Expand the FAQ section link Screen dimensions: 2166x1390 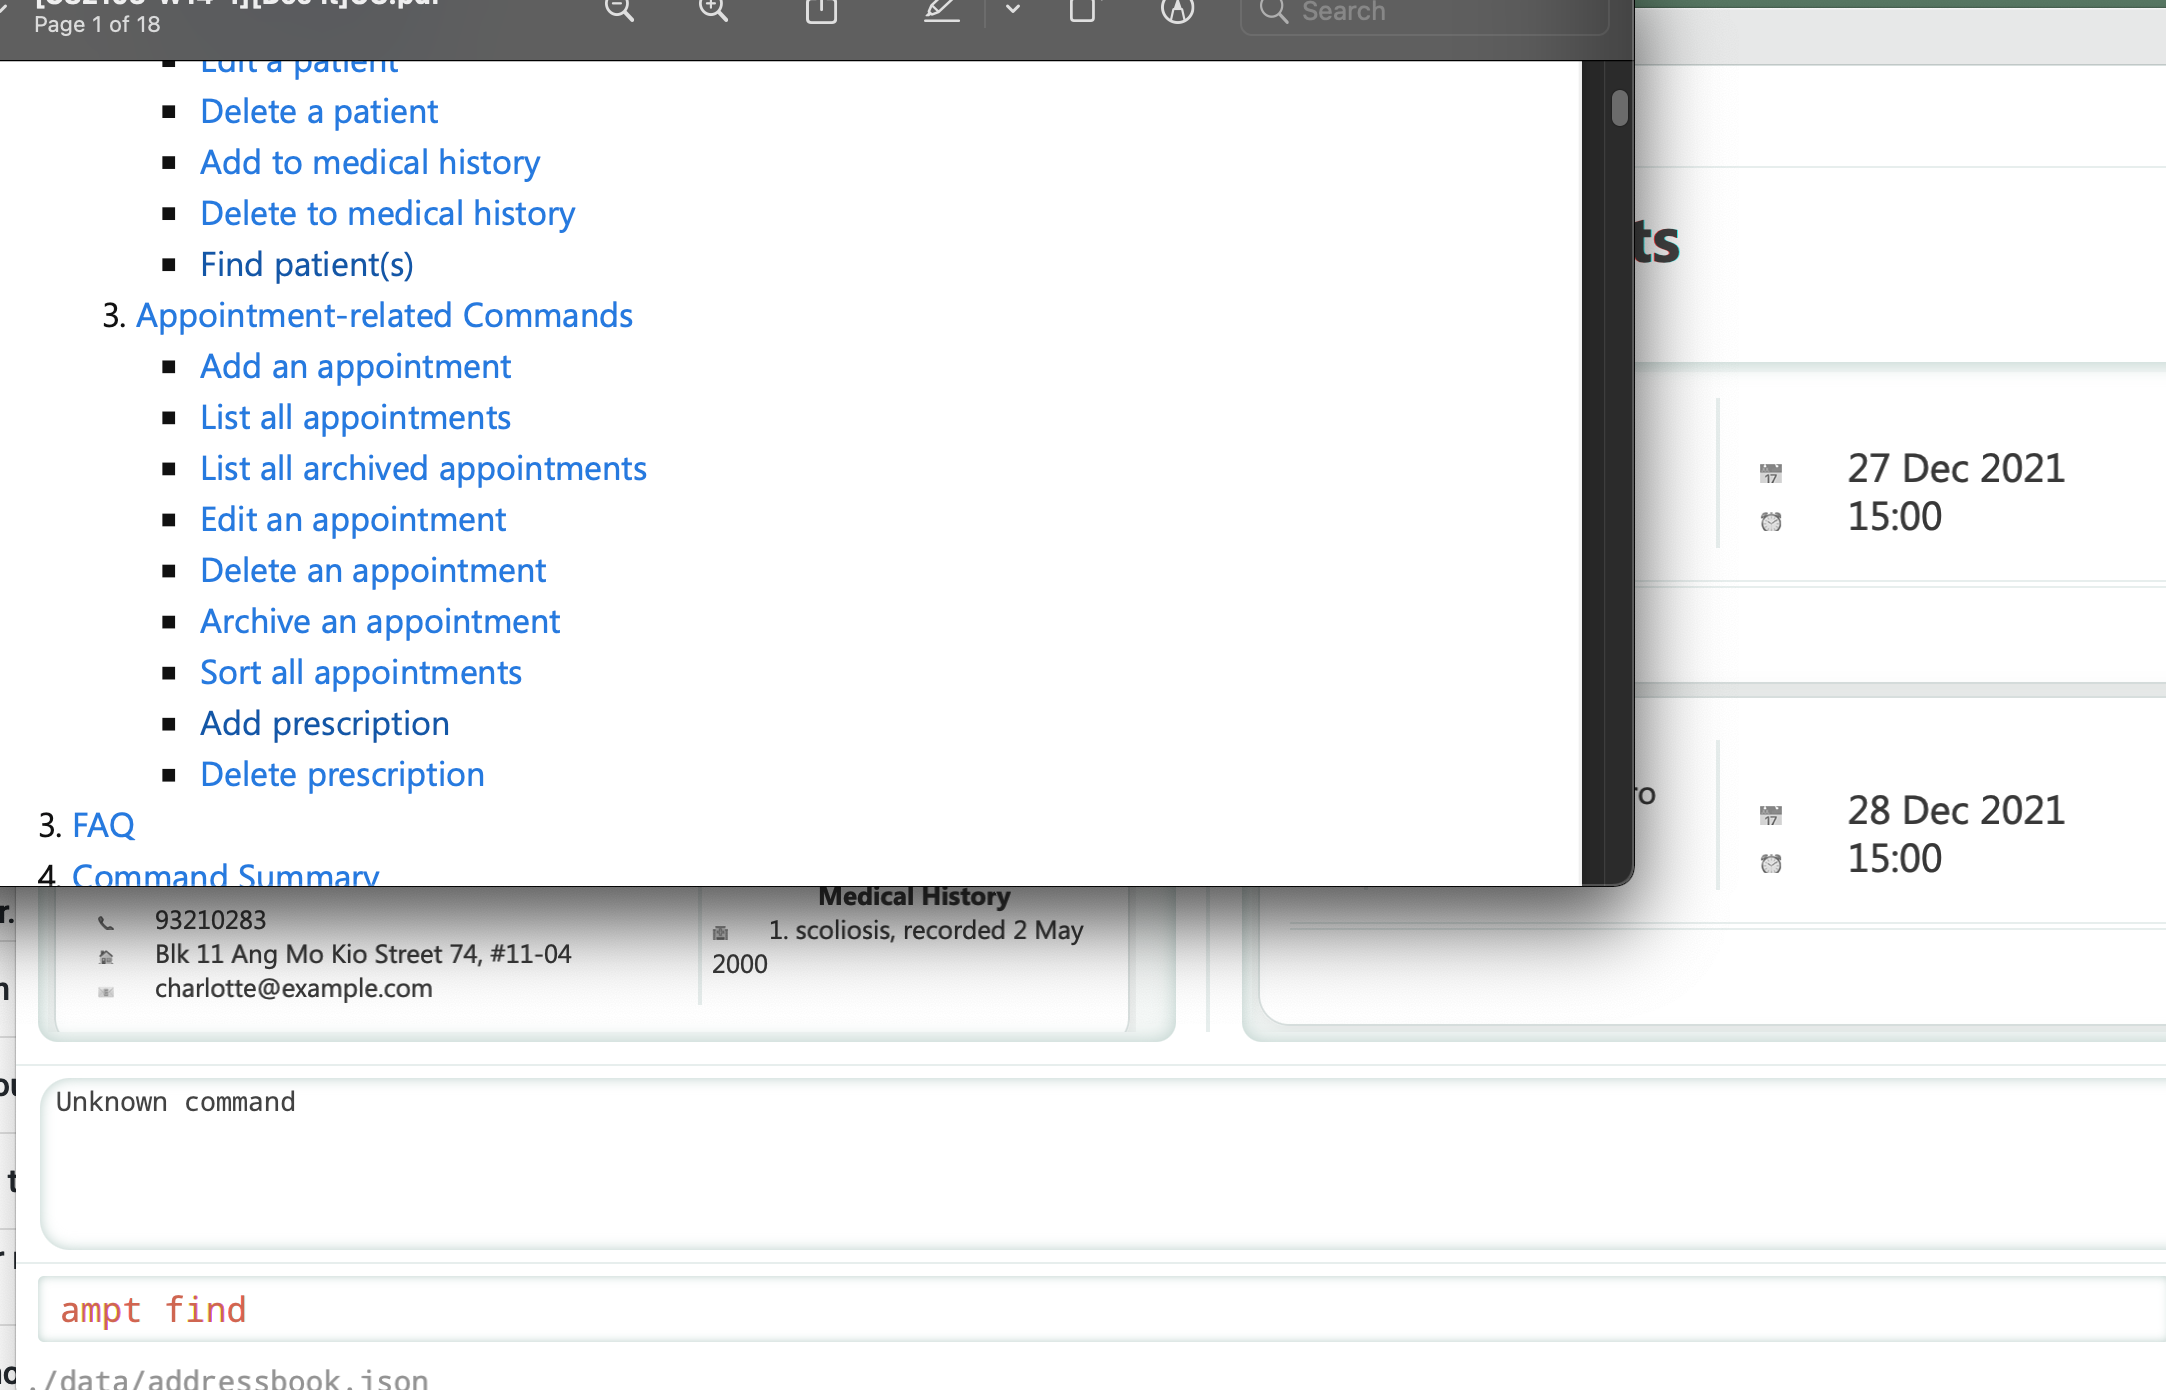point(104,823)
